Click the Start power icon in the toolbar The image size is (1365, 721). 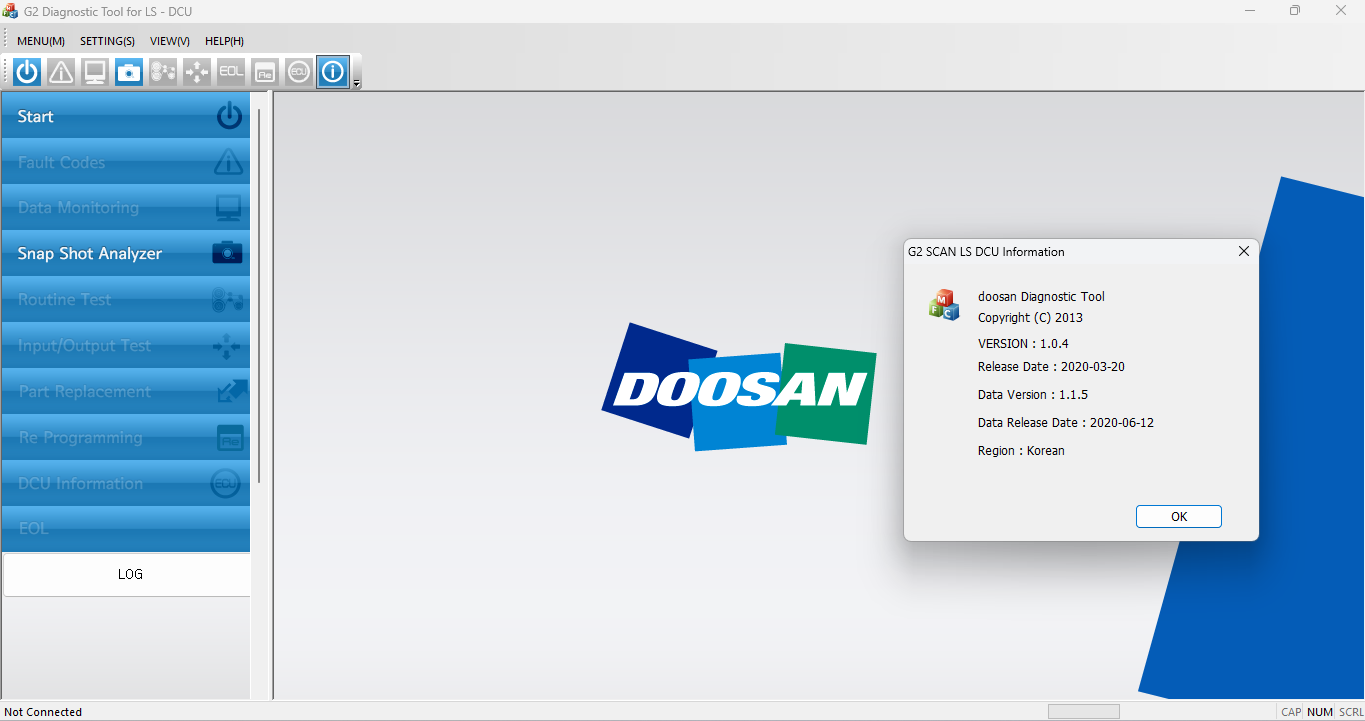(x=27, y=72)
